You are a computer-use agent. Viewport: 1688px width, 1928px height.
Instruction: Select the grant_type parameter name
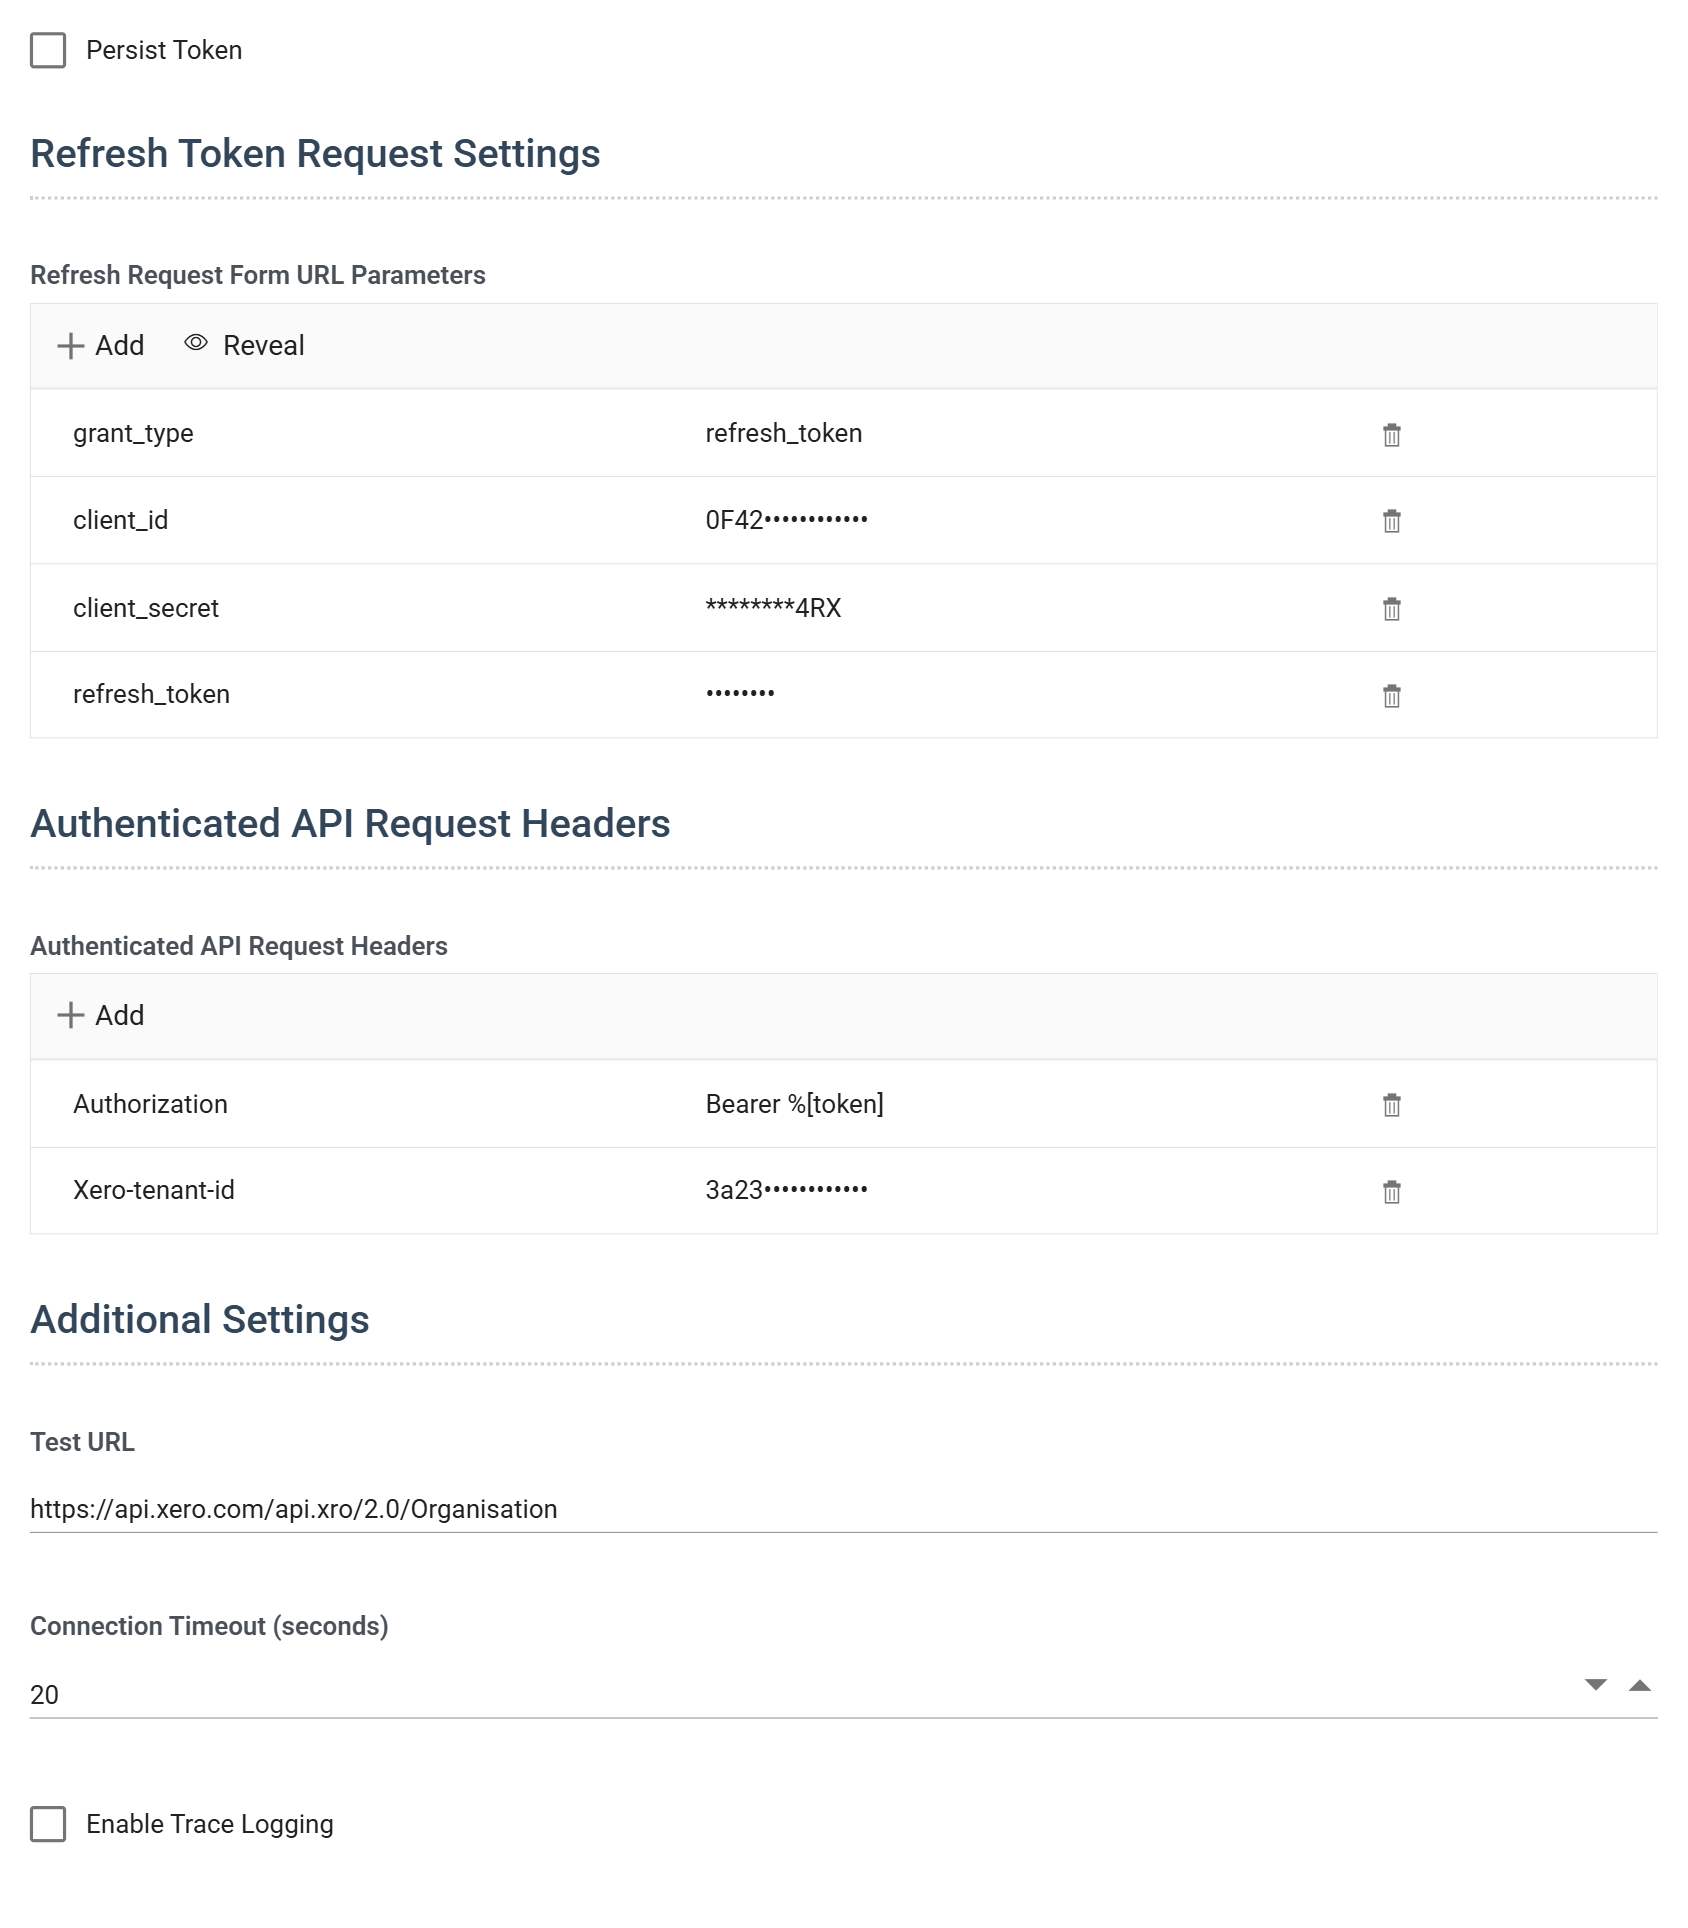133,433
